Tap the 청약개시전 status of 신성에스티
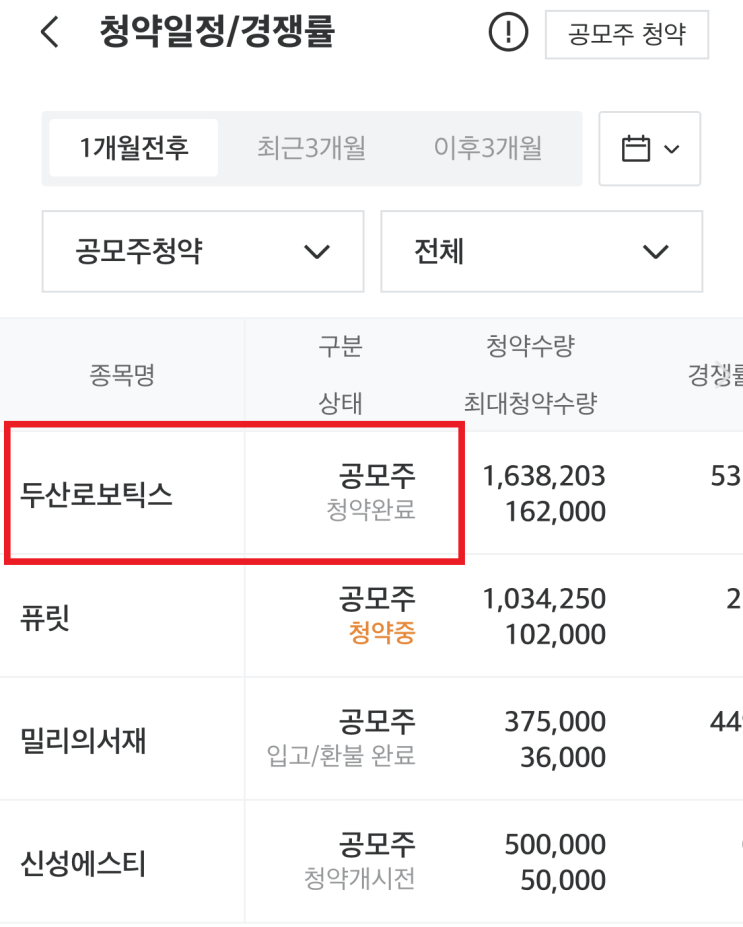 359,879
